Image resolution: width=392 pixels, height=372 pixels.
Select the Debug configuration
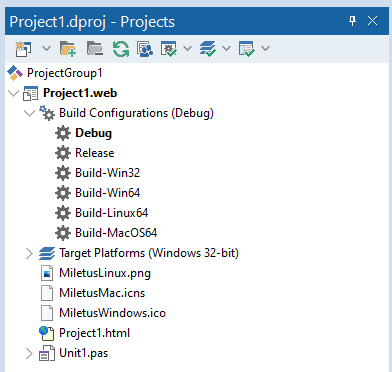[94, 133]
